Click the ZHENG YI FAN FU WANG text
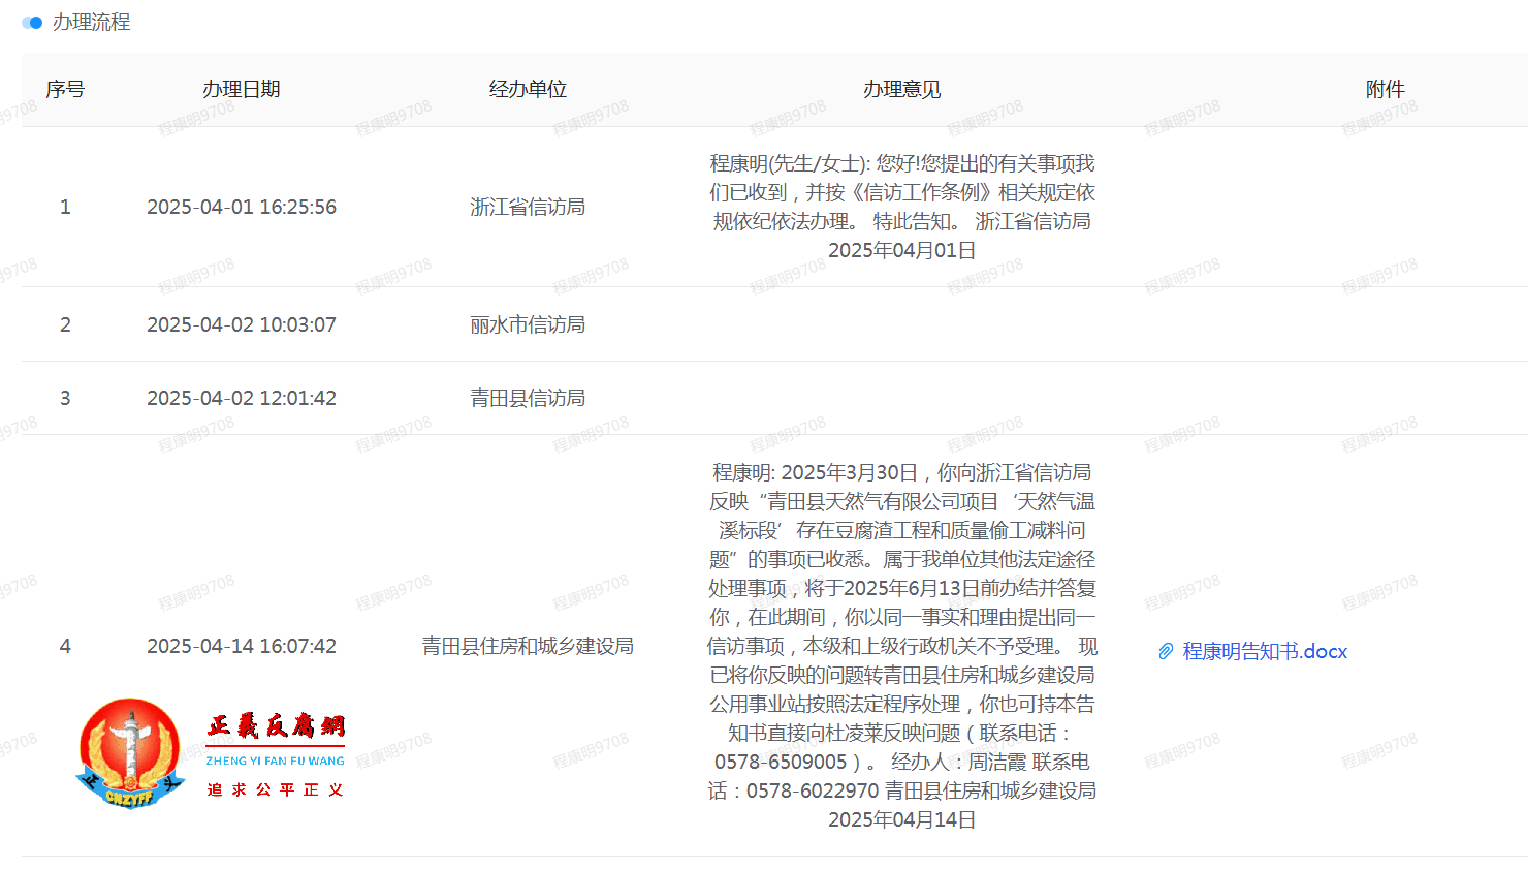 275,759
